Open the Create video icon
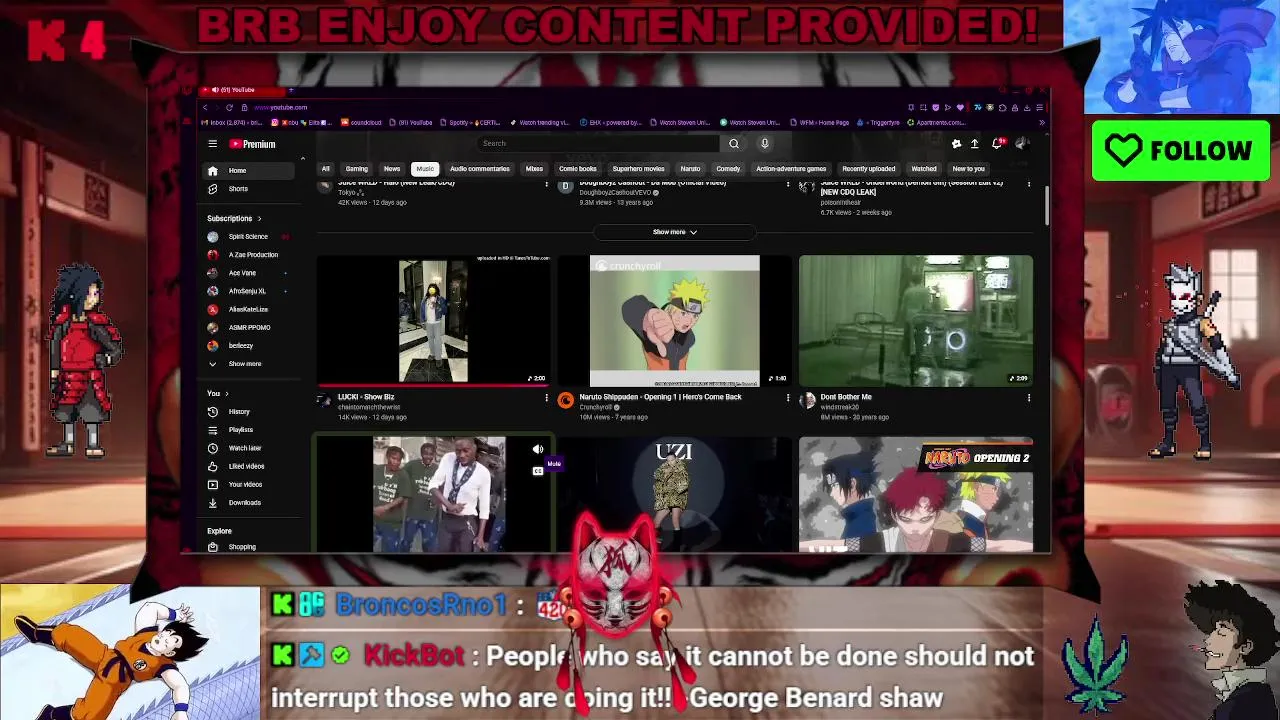Image resolution: width=1280 pixels, height=720 pixels. tap(975, 144)
